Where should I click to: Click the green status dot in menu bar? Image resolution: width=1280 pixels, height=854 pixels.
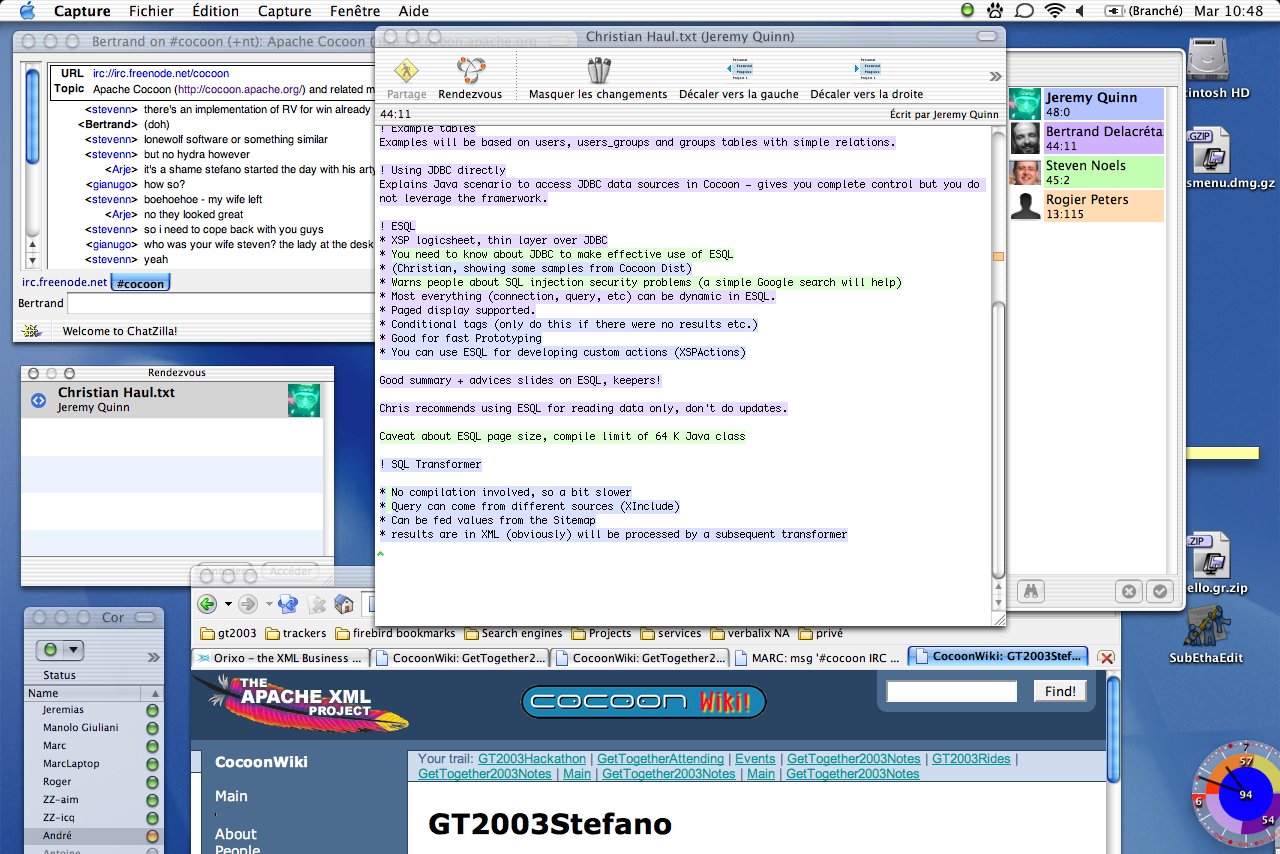pyautogui.click(x=967, y=11)
